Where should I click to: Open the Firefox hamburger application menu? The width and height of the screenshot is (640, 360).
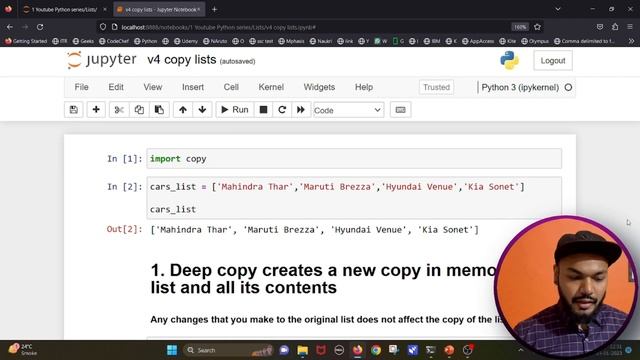[x=630, y=27]
